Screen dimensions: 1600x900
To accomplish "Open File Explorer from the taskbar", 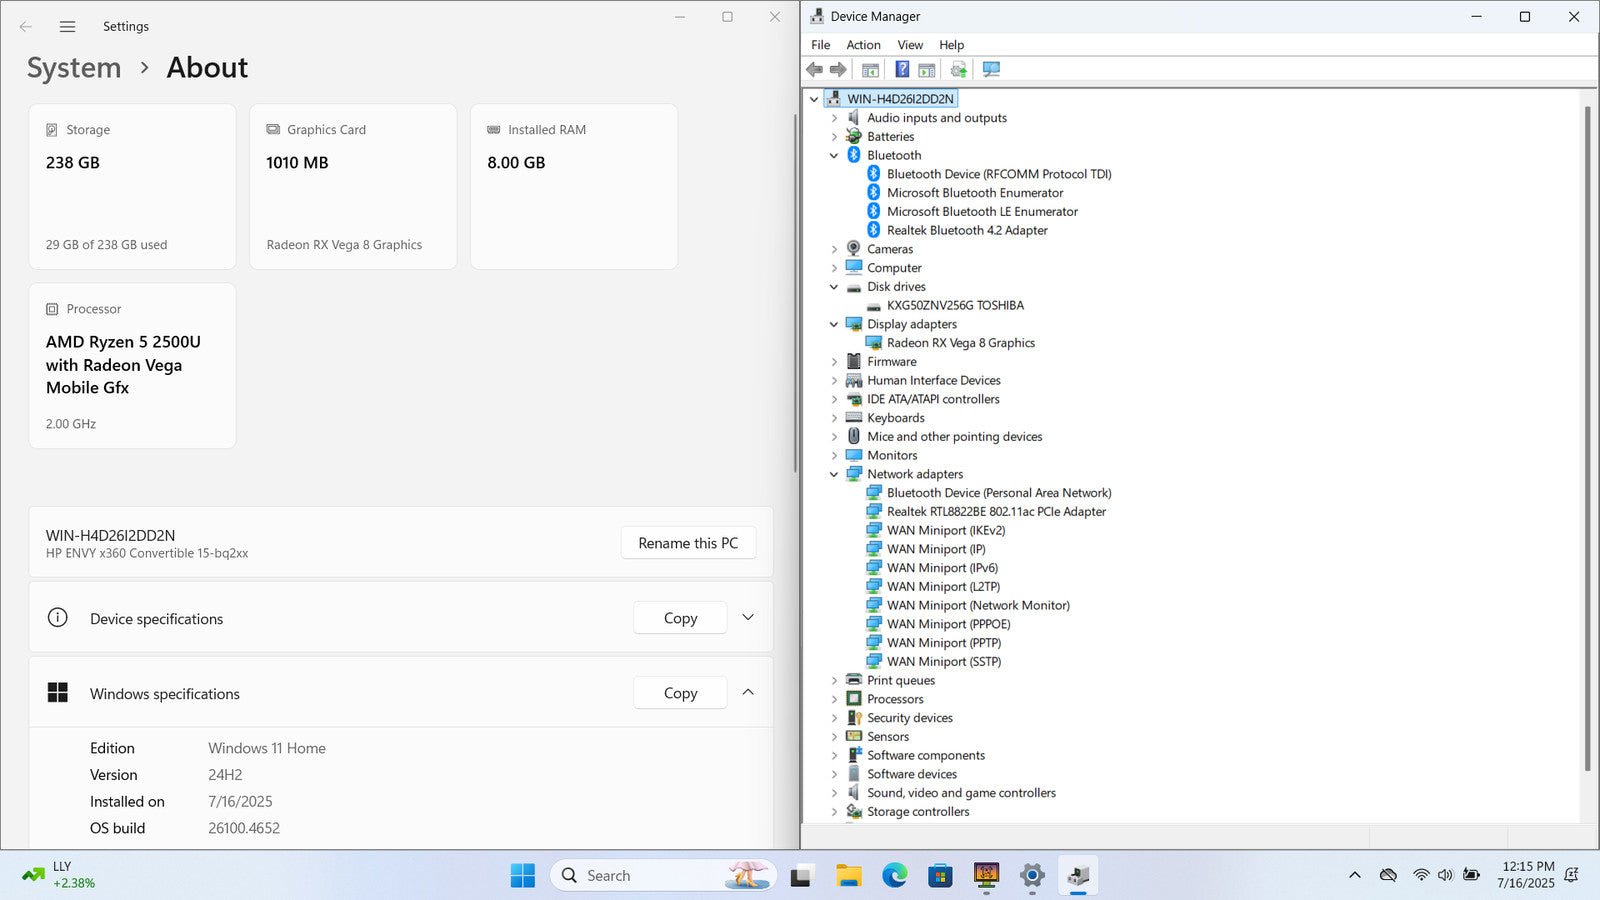I will tap(848, 876).
